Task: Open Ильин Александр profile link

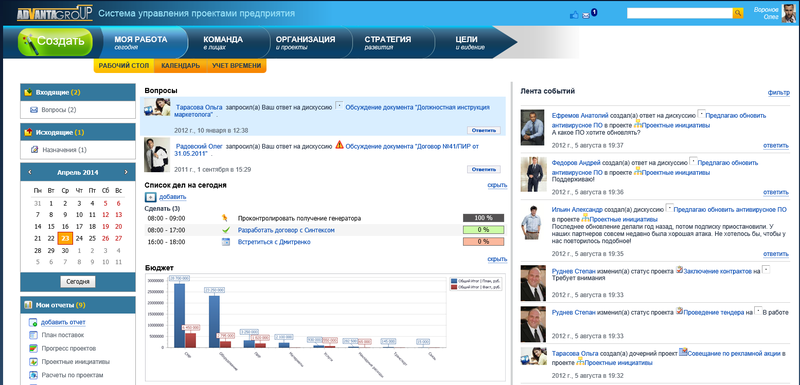Action: click(x=577, y=210)
